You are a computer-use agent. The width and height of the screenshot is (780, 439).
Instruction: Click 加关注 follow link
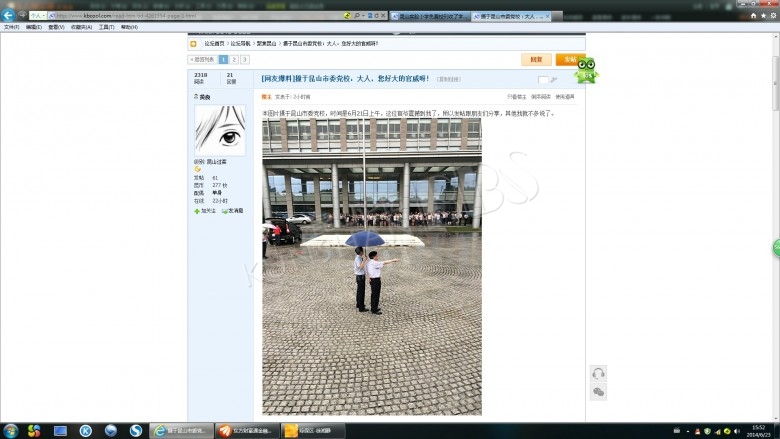(x=205, y=211)
